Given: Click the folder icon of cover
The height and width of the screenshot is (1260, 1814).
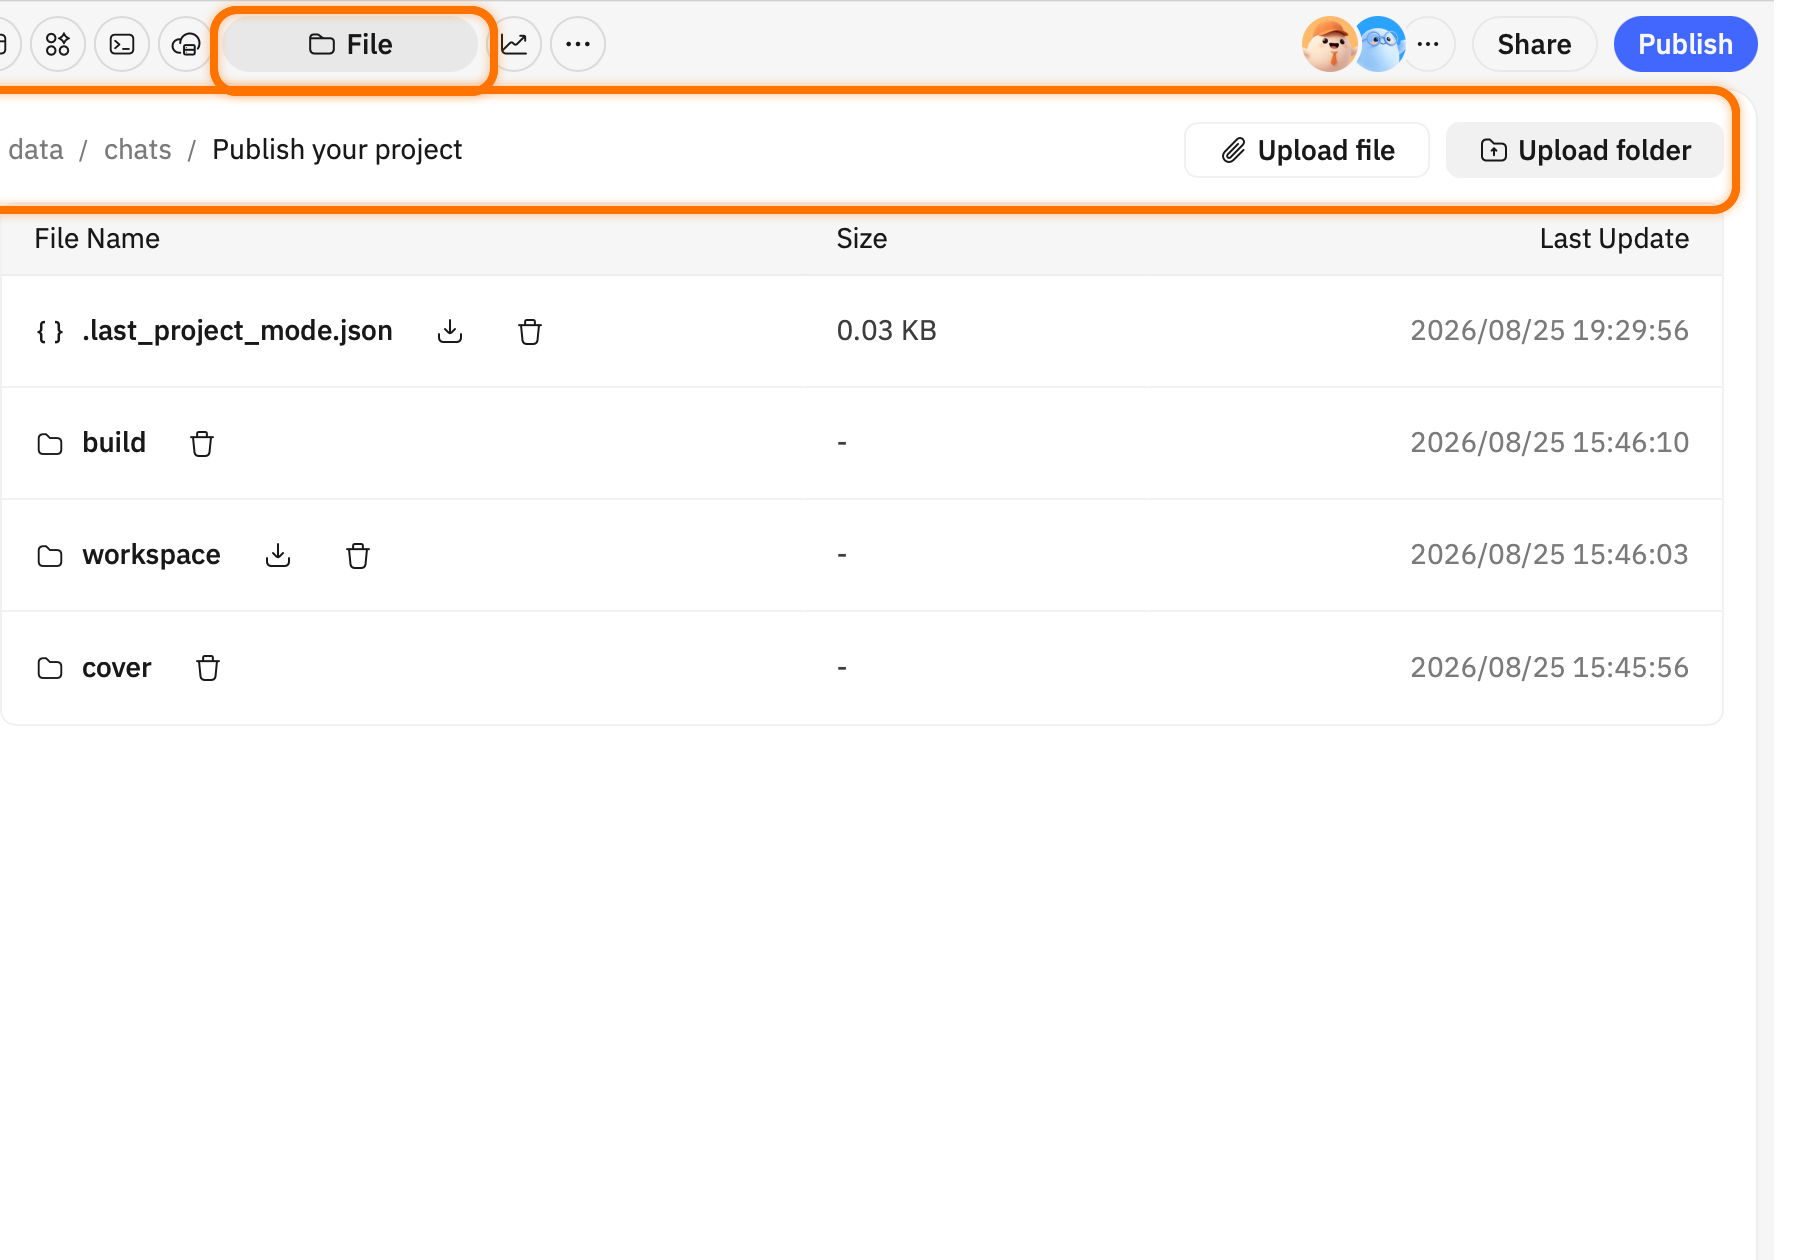Looking at the screenshot, I should click(50, 668).
